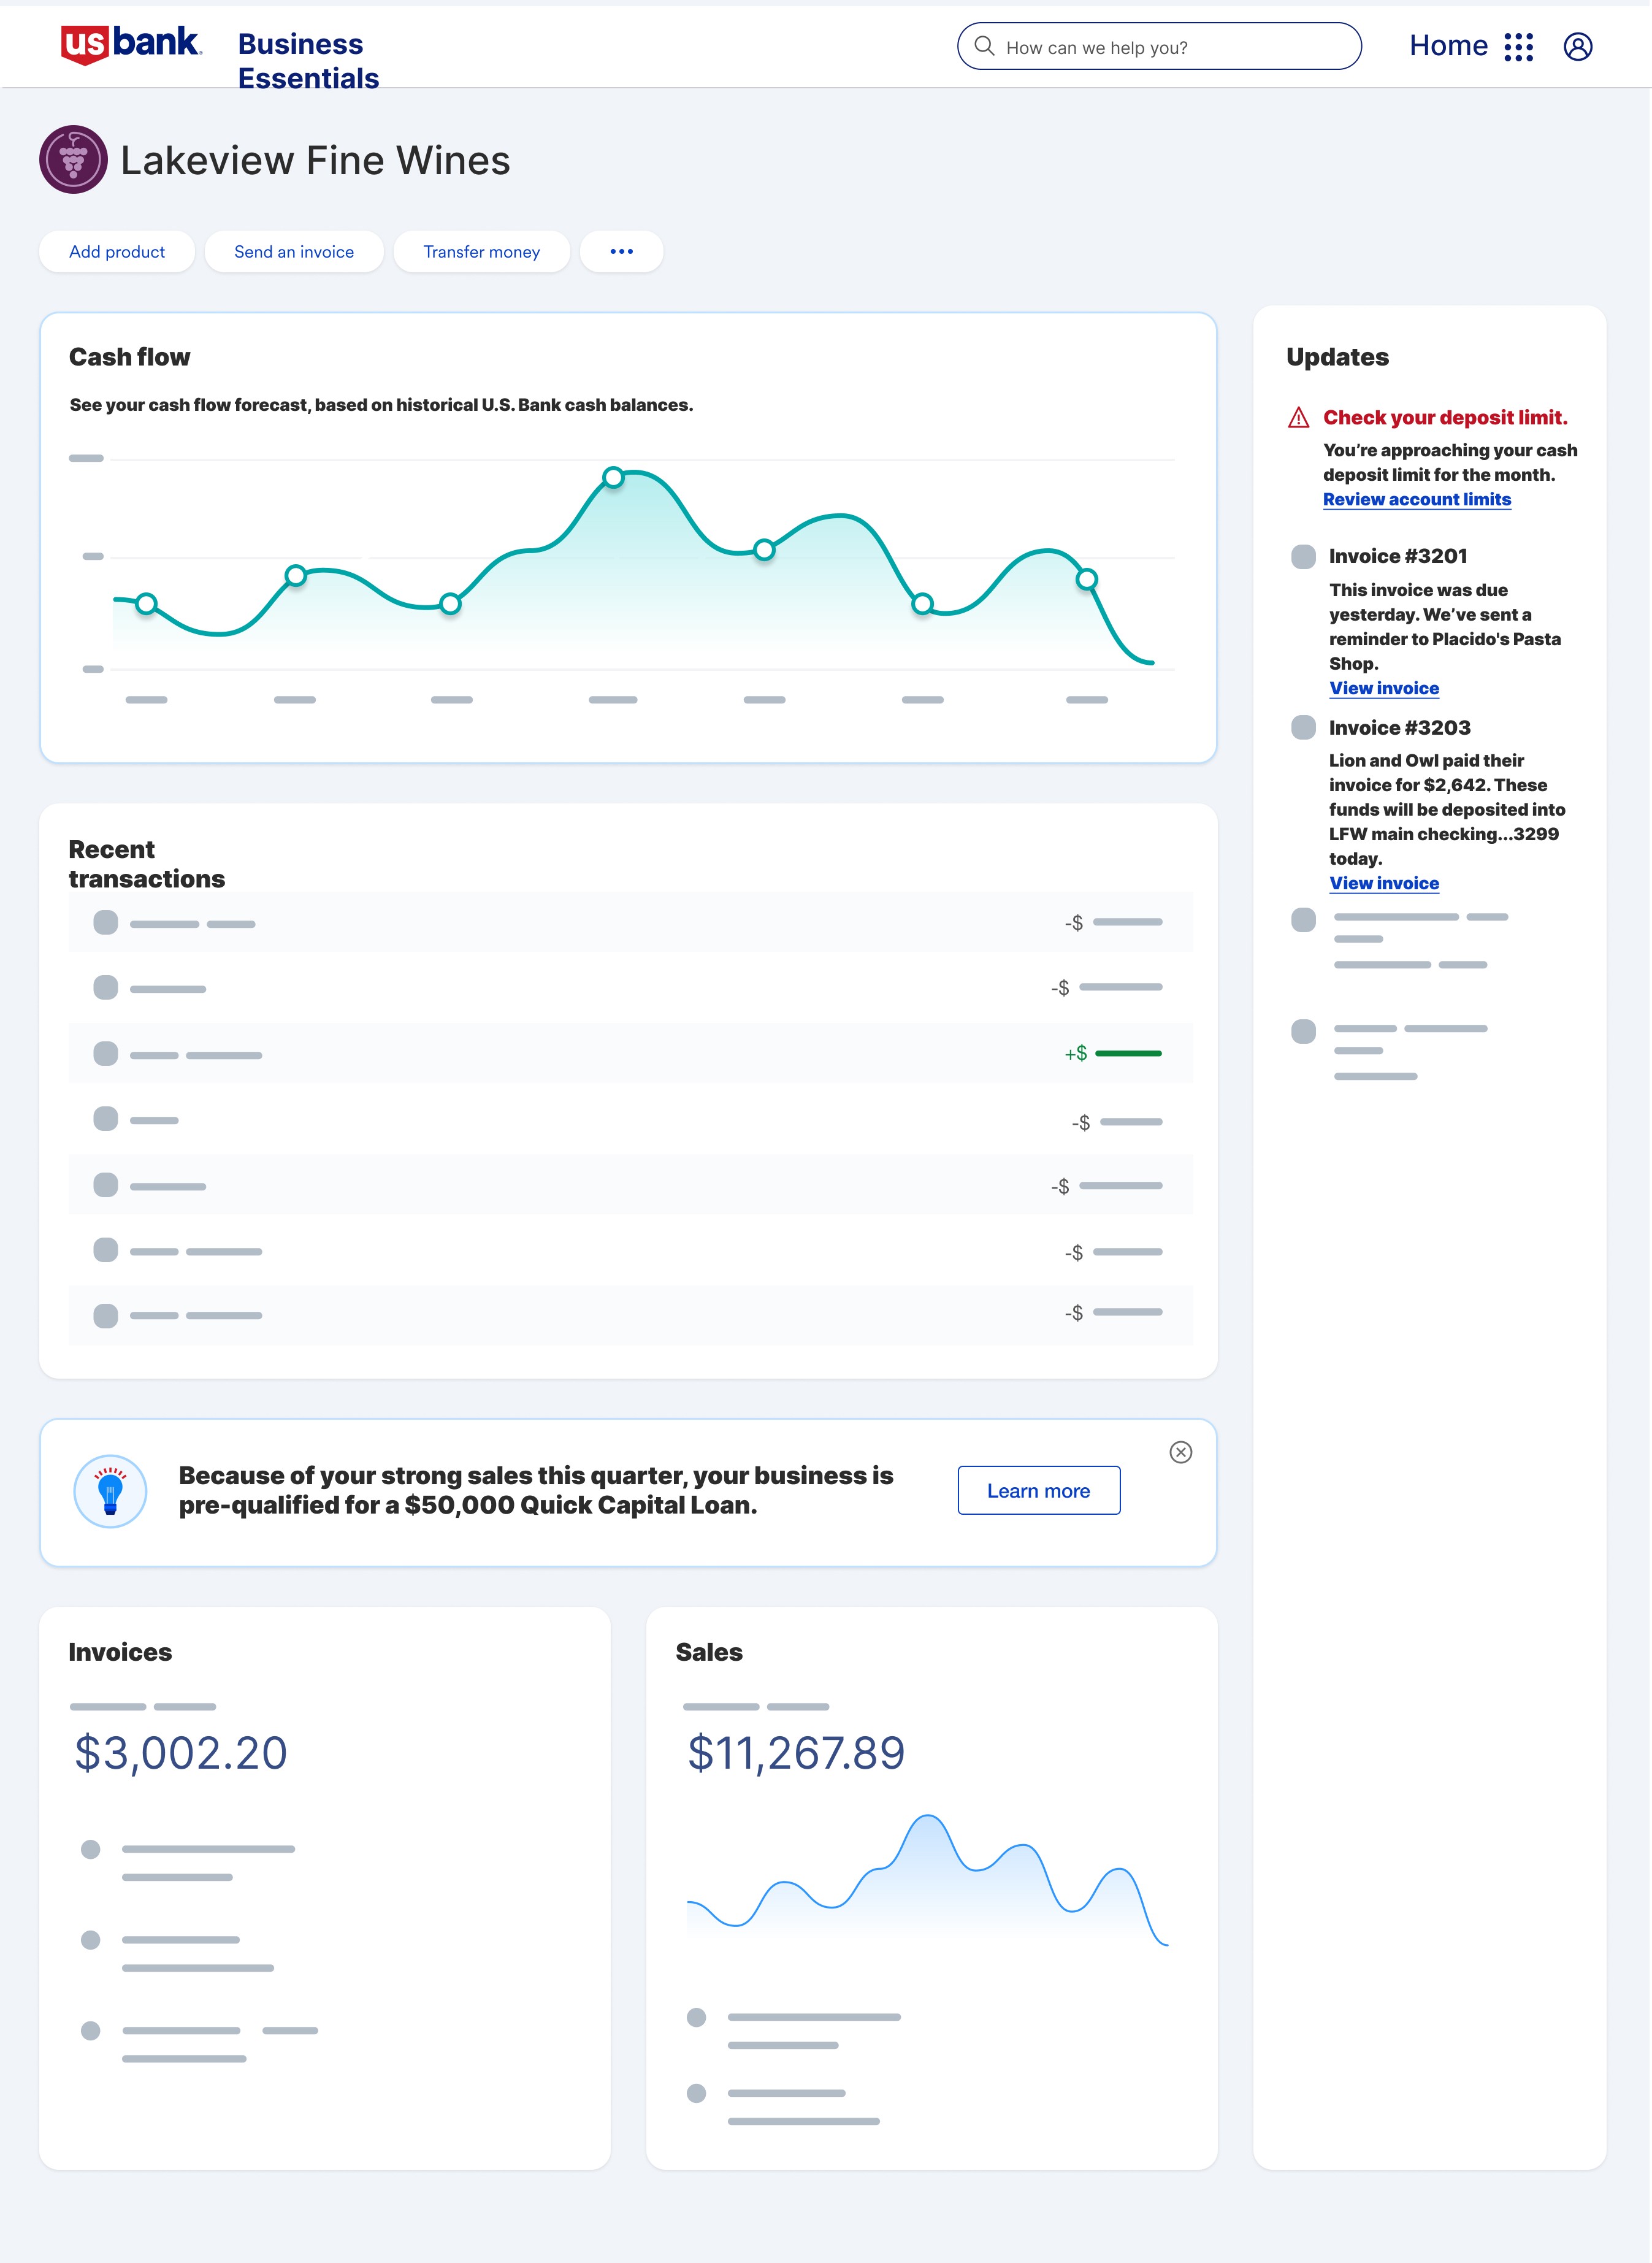Screen dimensions: 1652x2263
Task: Click the deposit limit warning triangle icon
Action: [1298, 418]
